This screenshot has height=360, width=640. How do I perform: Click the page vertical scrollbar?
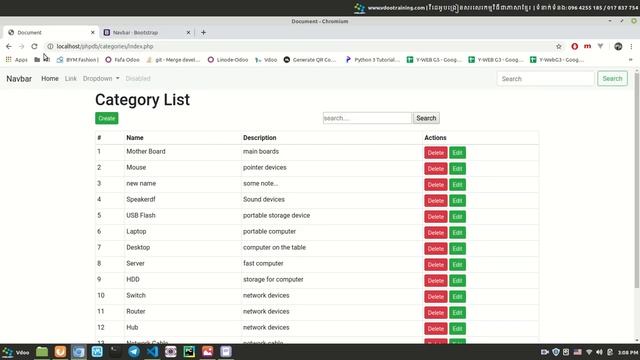click(x=637, y=180)
